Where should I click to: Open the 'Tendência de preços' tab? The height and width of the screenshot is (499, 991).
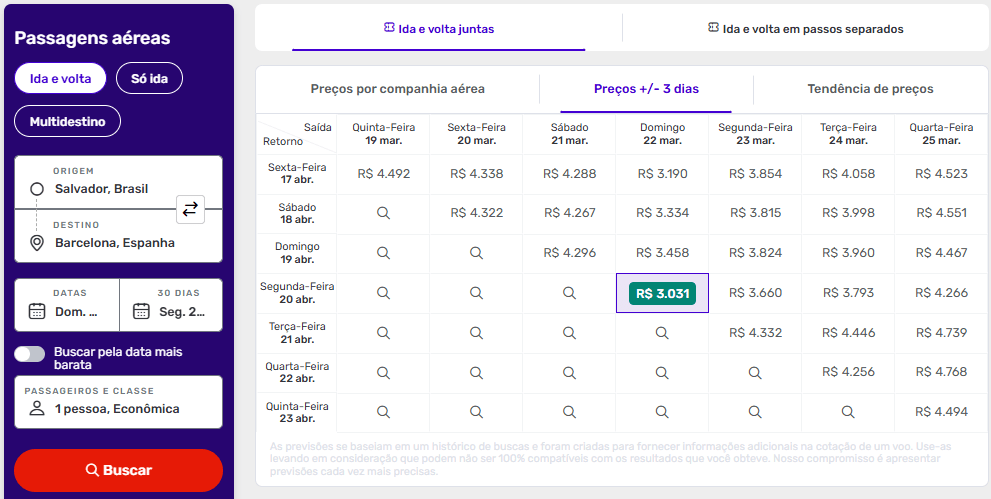[x=870, y=89]
